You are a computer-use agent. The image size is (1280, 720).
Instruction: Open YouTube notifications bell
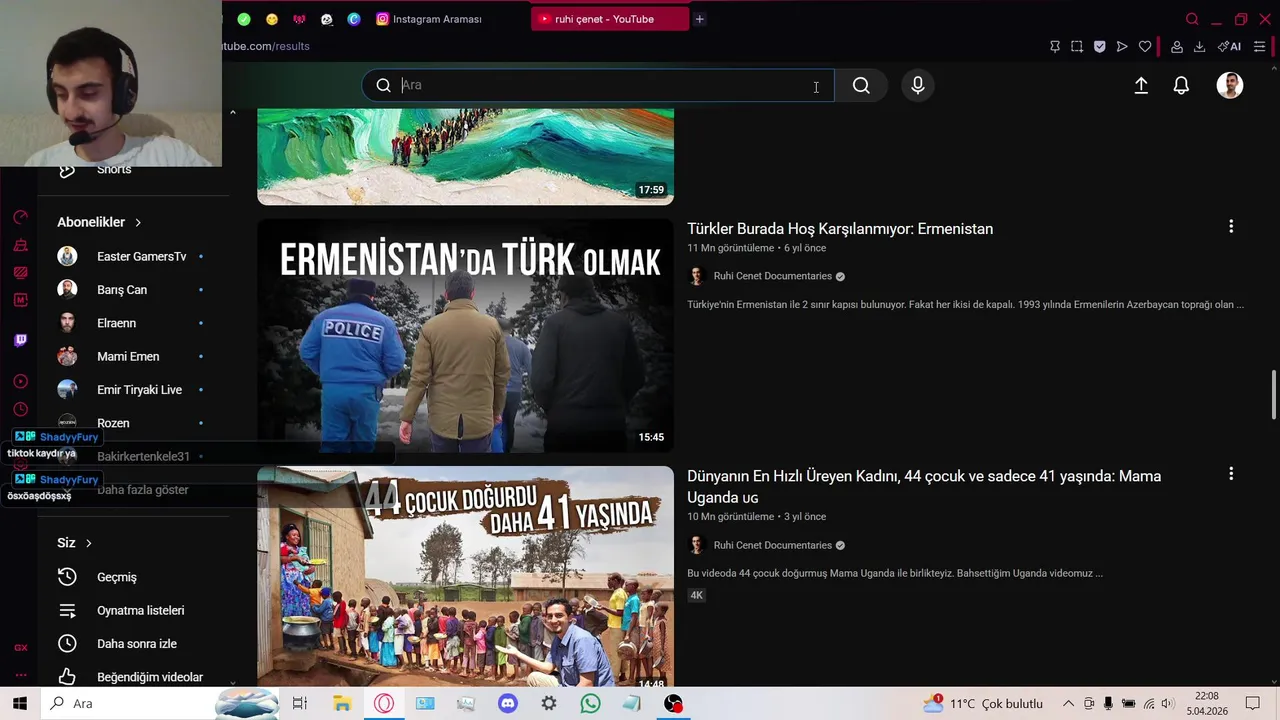click(x=1181, y=85)
